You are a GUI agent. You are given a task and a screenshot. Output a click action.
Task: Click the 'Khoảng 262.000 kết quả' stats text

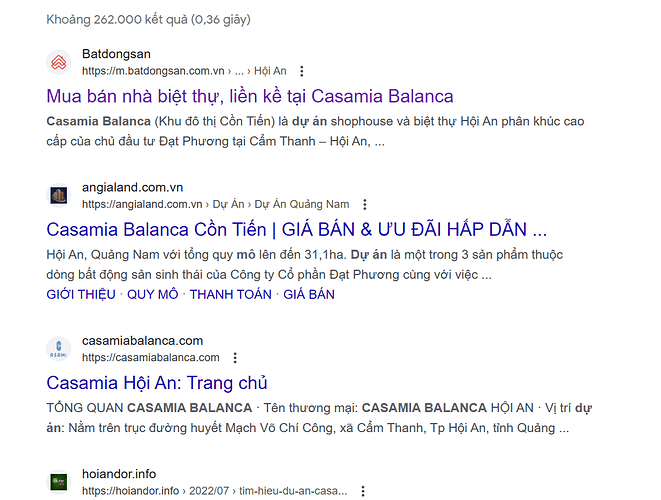click(148, 19)
